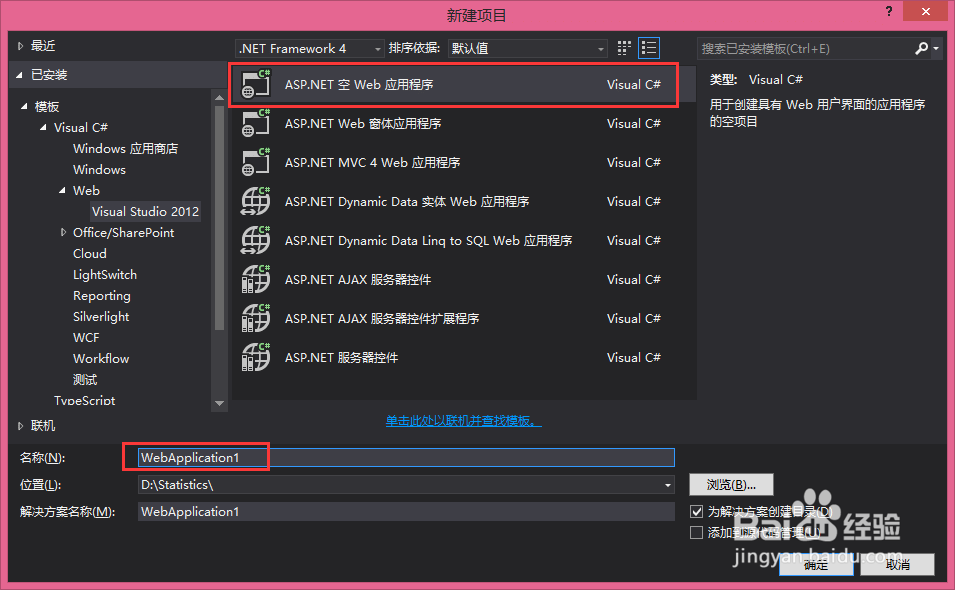
Task: Open the help question mark button
Action: [889, 11]
